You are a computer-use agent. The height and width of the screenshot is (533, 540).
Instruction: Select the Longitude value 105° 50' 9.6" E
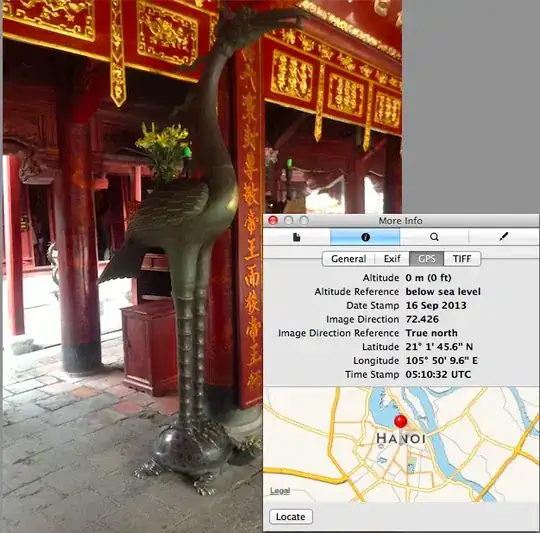442,360
